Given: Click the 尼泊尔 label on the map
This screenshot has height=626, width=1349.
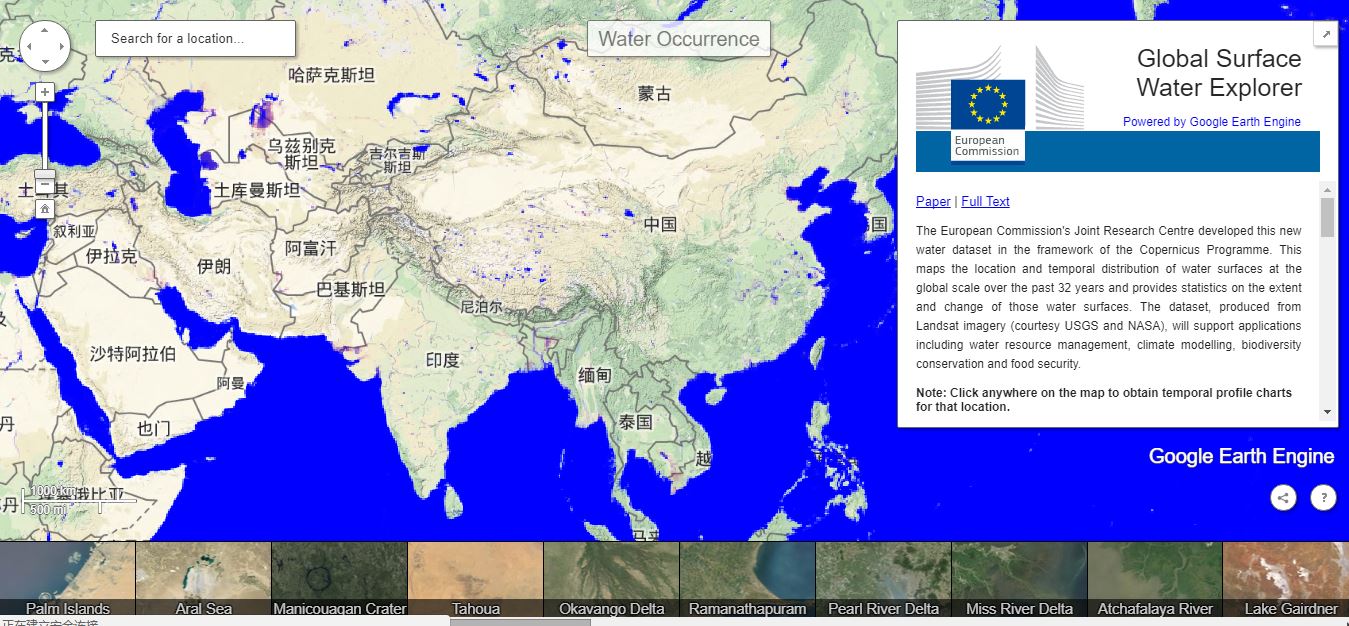Looking at the screenshot, I should [481, 307].
